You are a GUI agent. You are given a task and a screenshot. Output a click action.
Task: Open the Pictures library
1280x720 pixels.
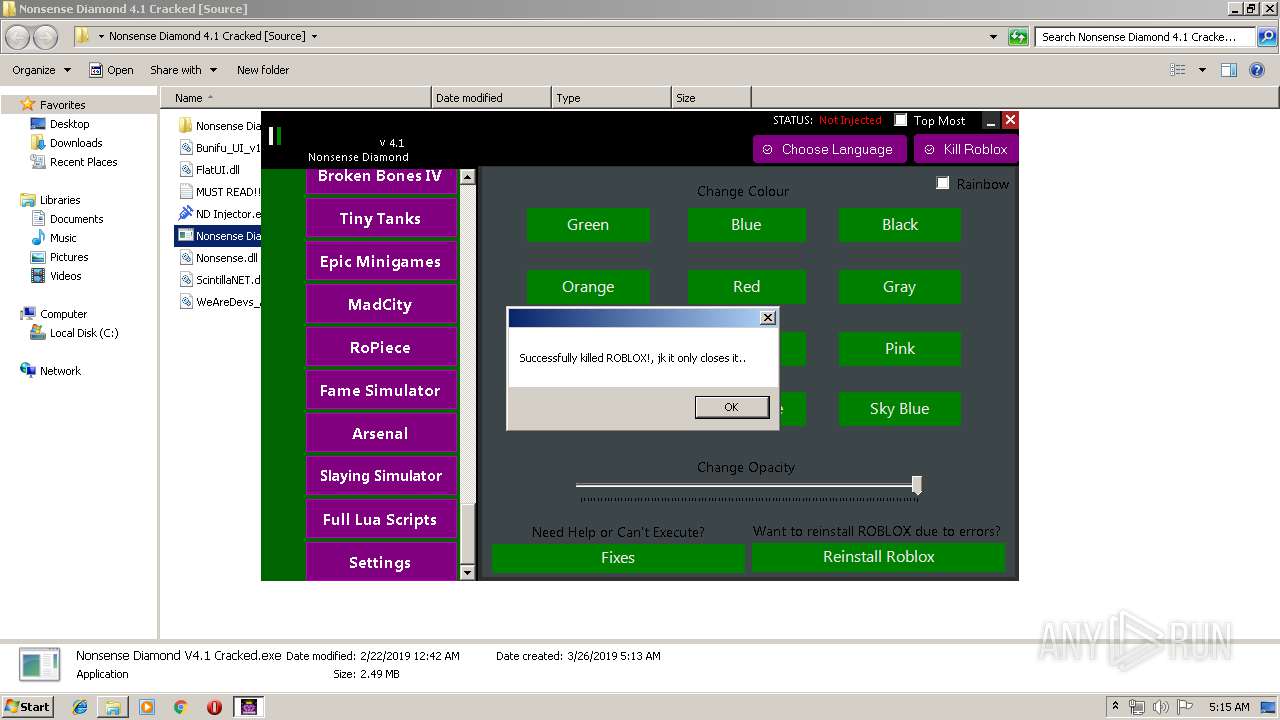pos(69,257)
